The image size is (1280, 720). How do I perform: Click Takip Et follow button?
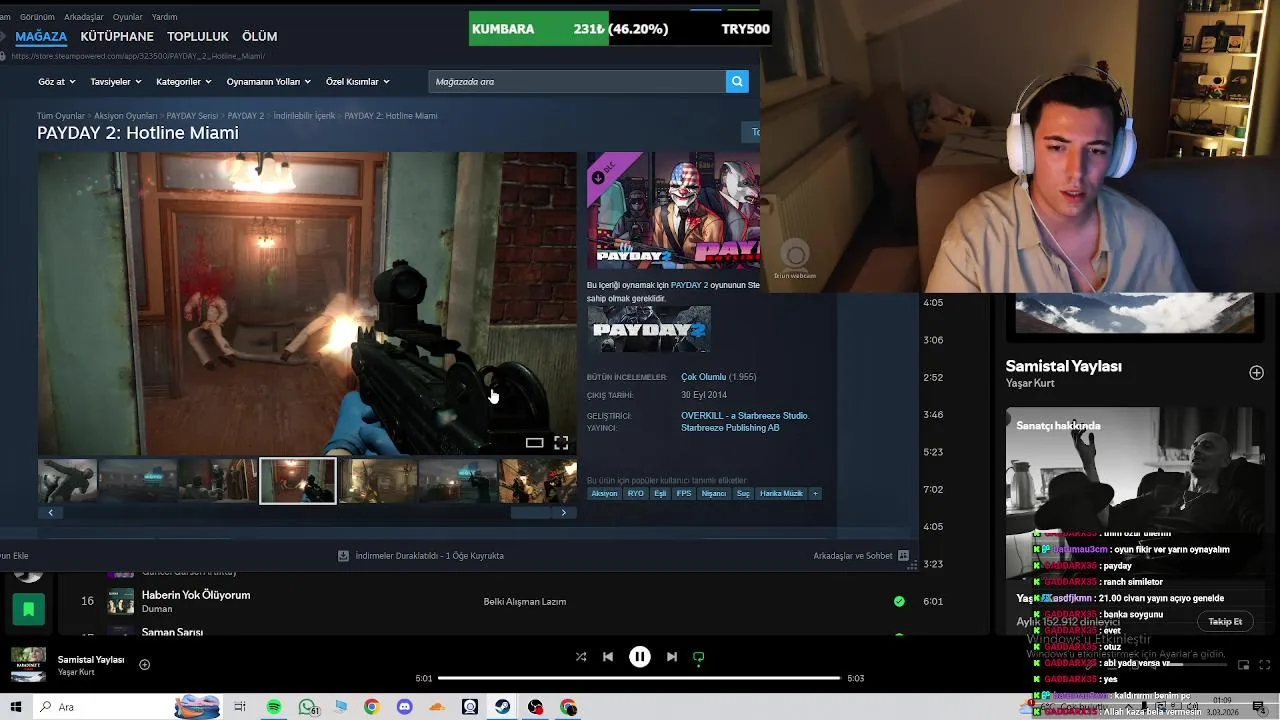pyautogui.click(x=1225, y=621)
